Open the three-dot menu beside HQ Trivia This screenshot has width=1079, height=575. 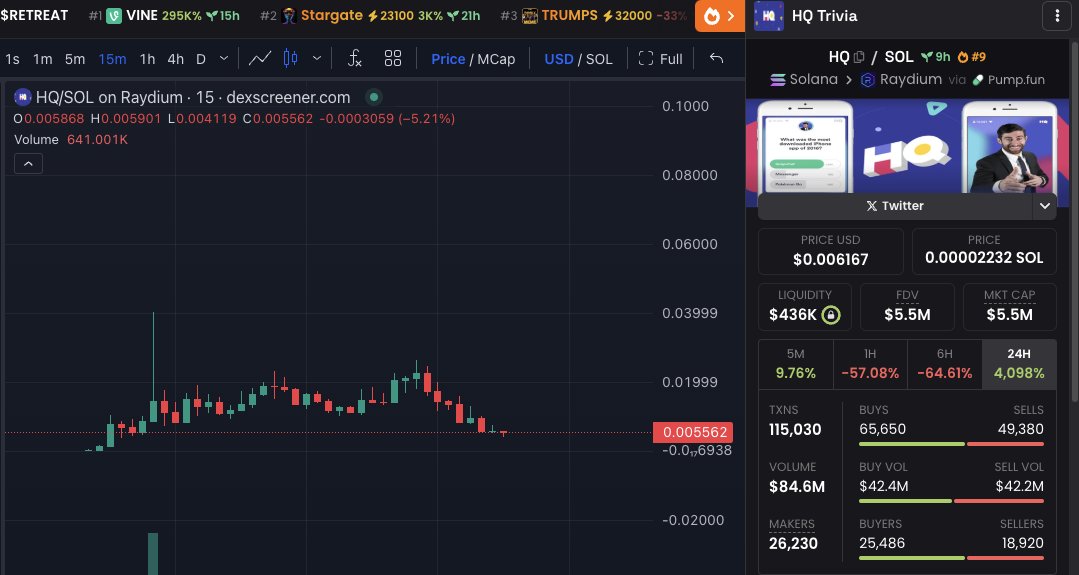pyautogui.click(x=1057, y=16)
